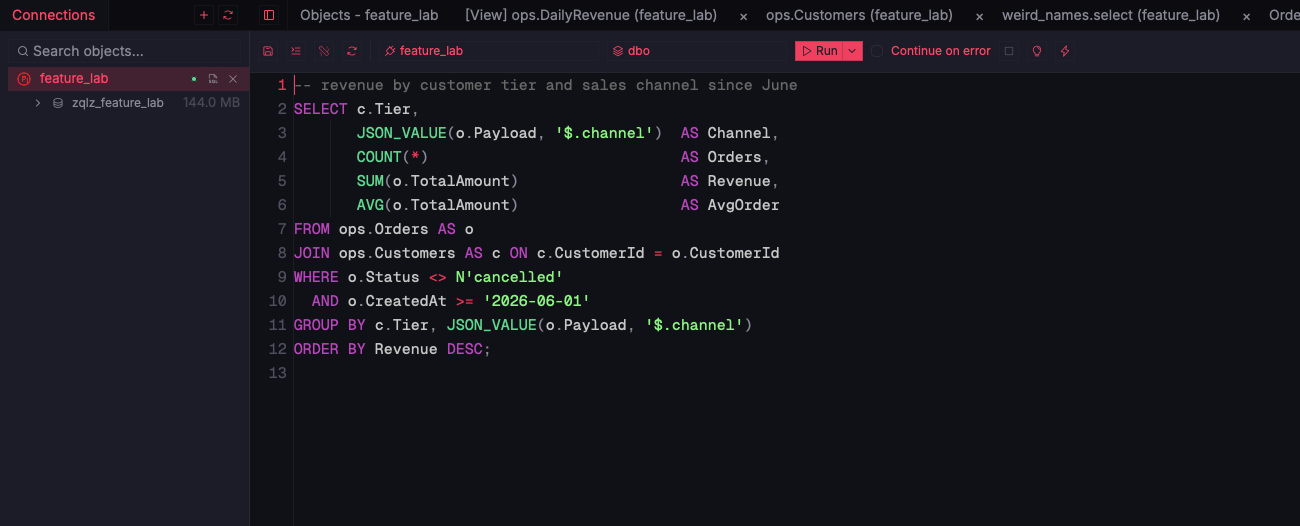Switch to ops.Customers (feature_lab) tab
1300x526 pixels.
pos(859,15)
